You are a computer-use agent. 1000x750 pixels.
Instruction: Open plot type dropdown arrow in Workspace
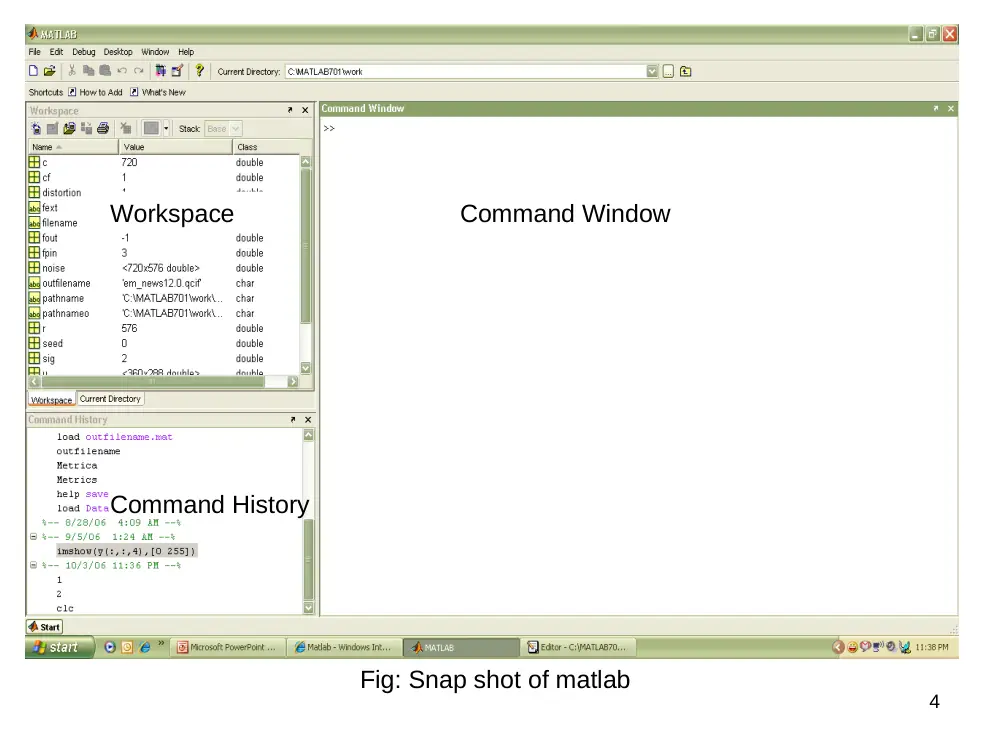(x=166, y=129)
